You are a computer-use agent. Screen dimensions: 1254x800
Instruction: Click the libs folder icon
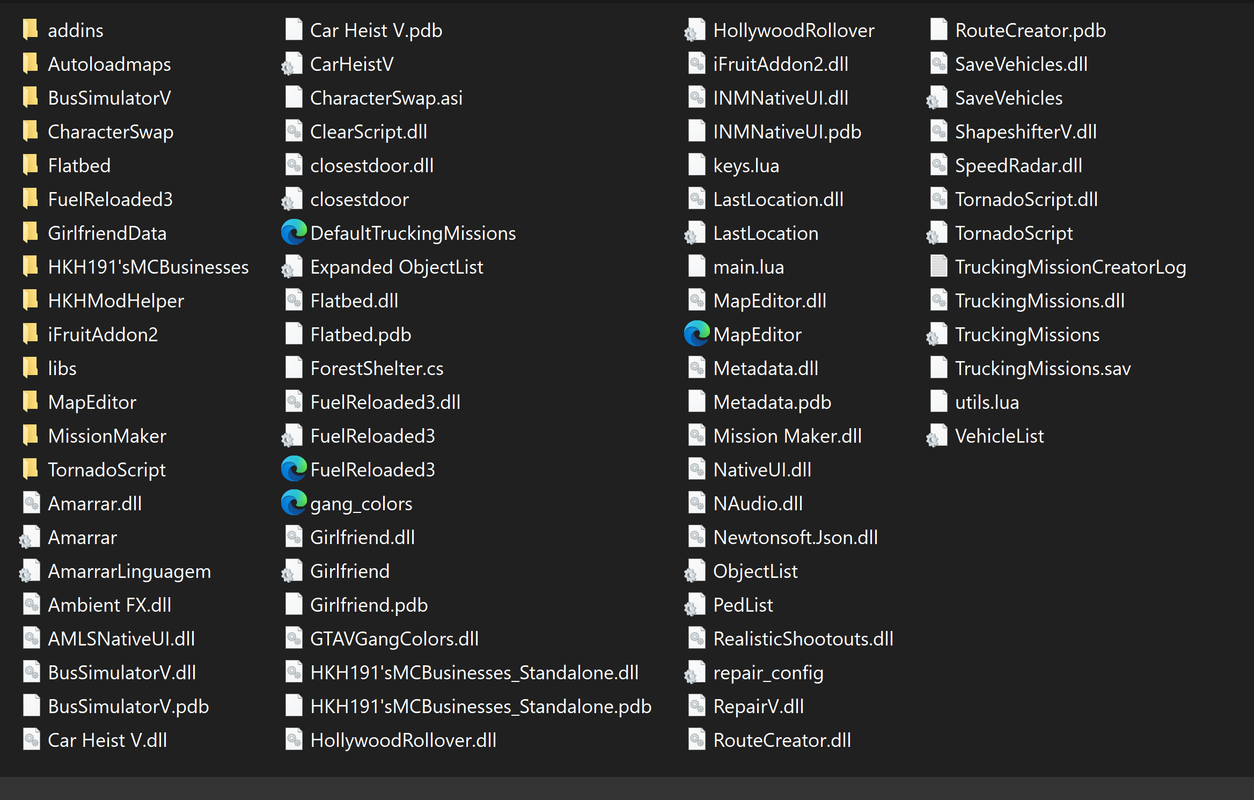30,368
